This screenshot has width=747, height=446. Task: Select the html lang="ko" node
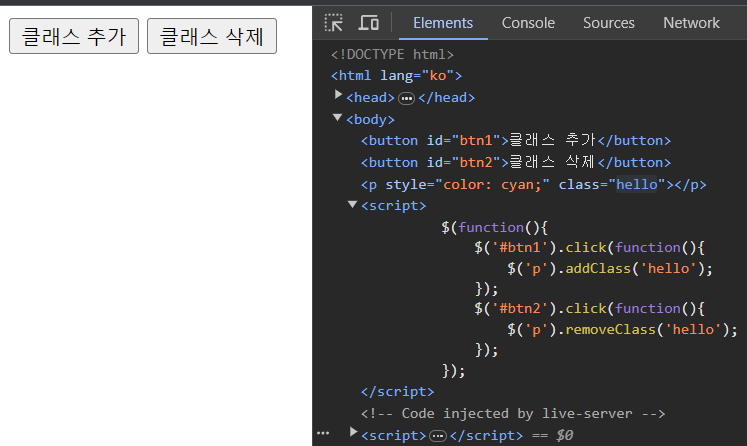[x=396, y=76]
